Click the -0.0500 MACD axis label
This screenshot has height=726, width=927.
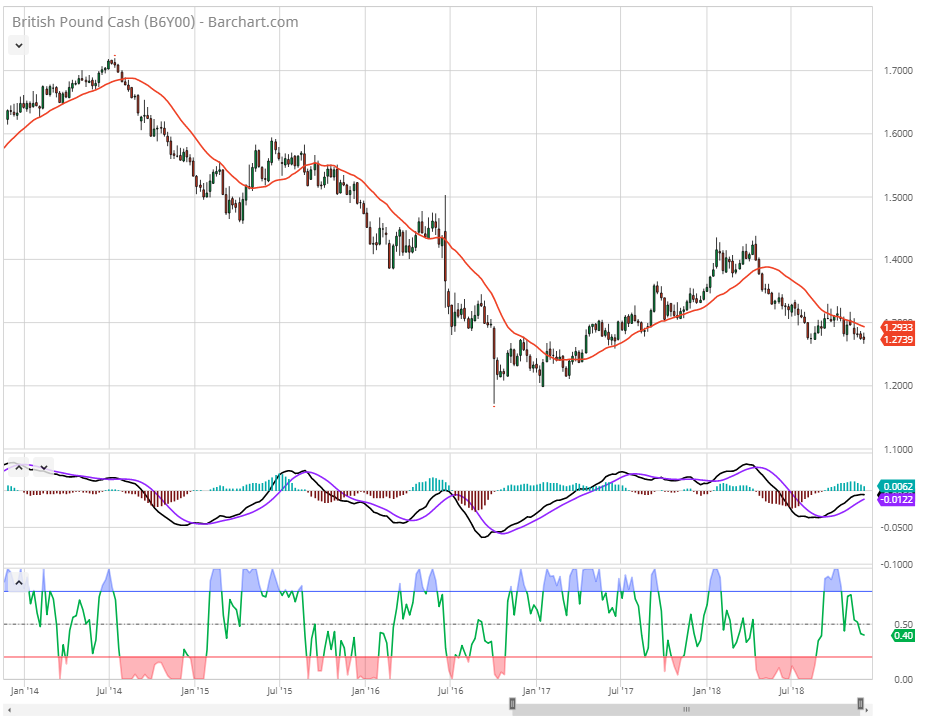(x=897, y=527)
